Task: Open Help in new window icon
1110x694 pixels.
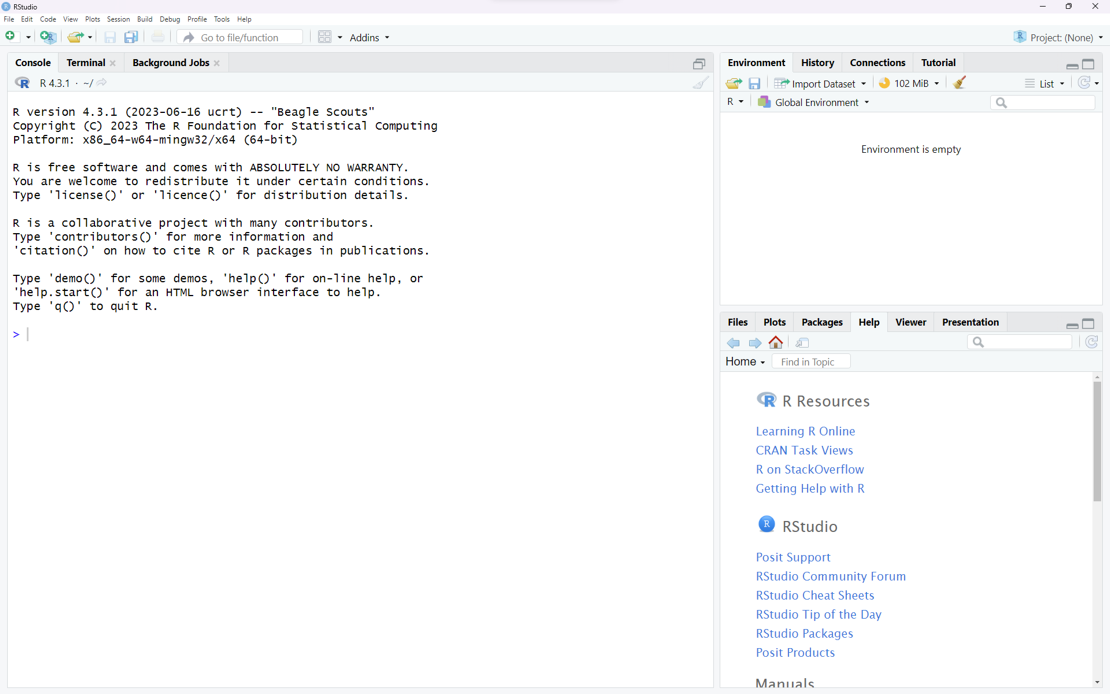Action: click(802, 343)
